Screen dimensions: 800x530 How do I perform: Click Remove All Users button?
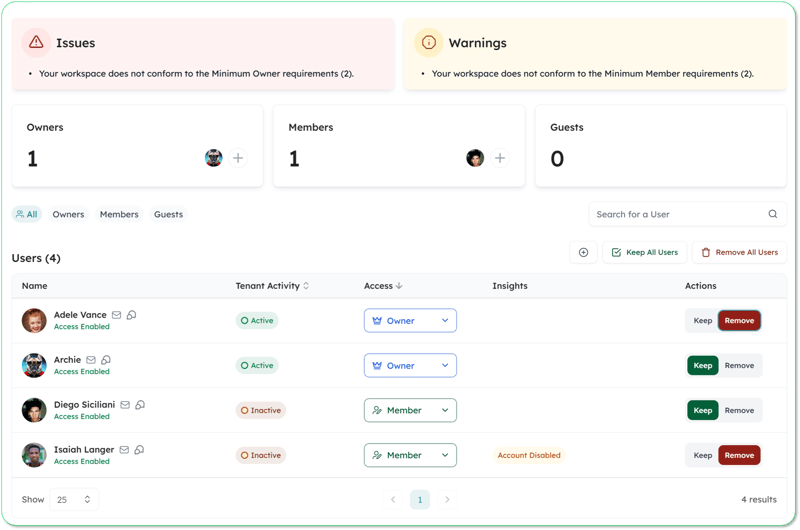(x=739, y=253)
